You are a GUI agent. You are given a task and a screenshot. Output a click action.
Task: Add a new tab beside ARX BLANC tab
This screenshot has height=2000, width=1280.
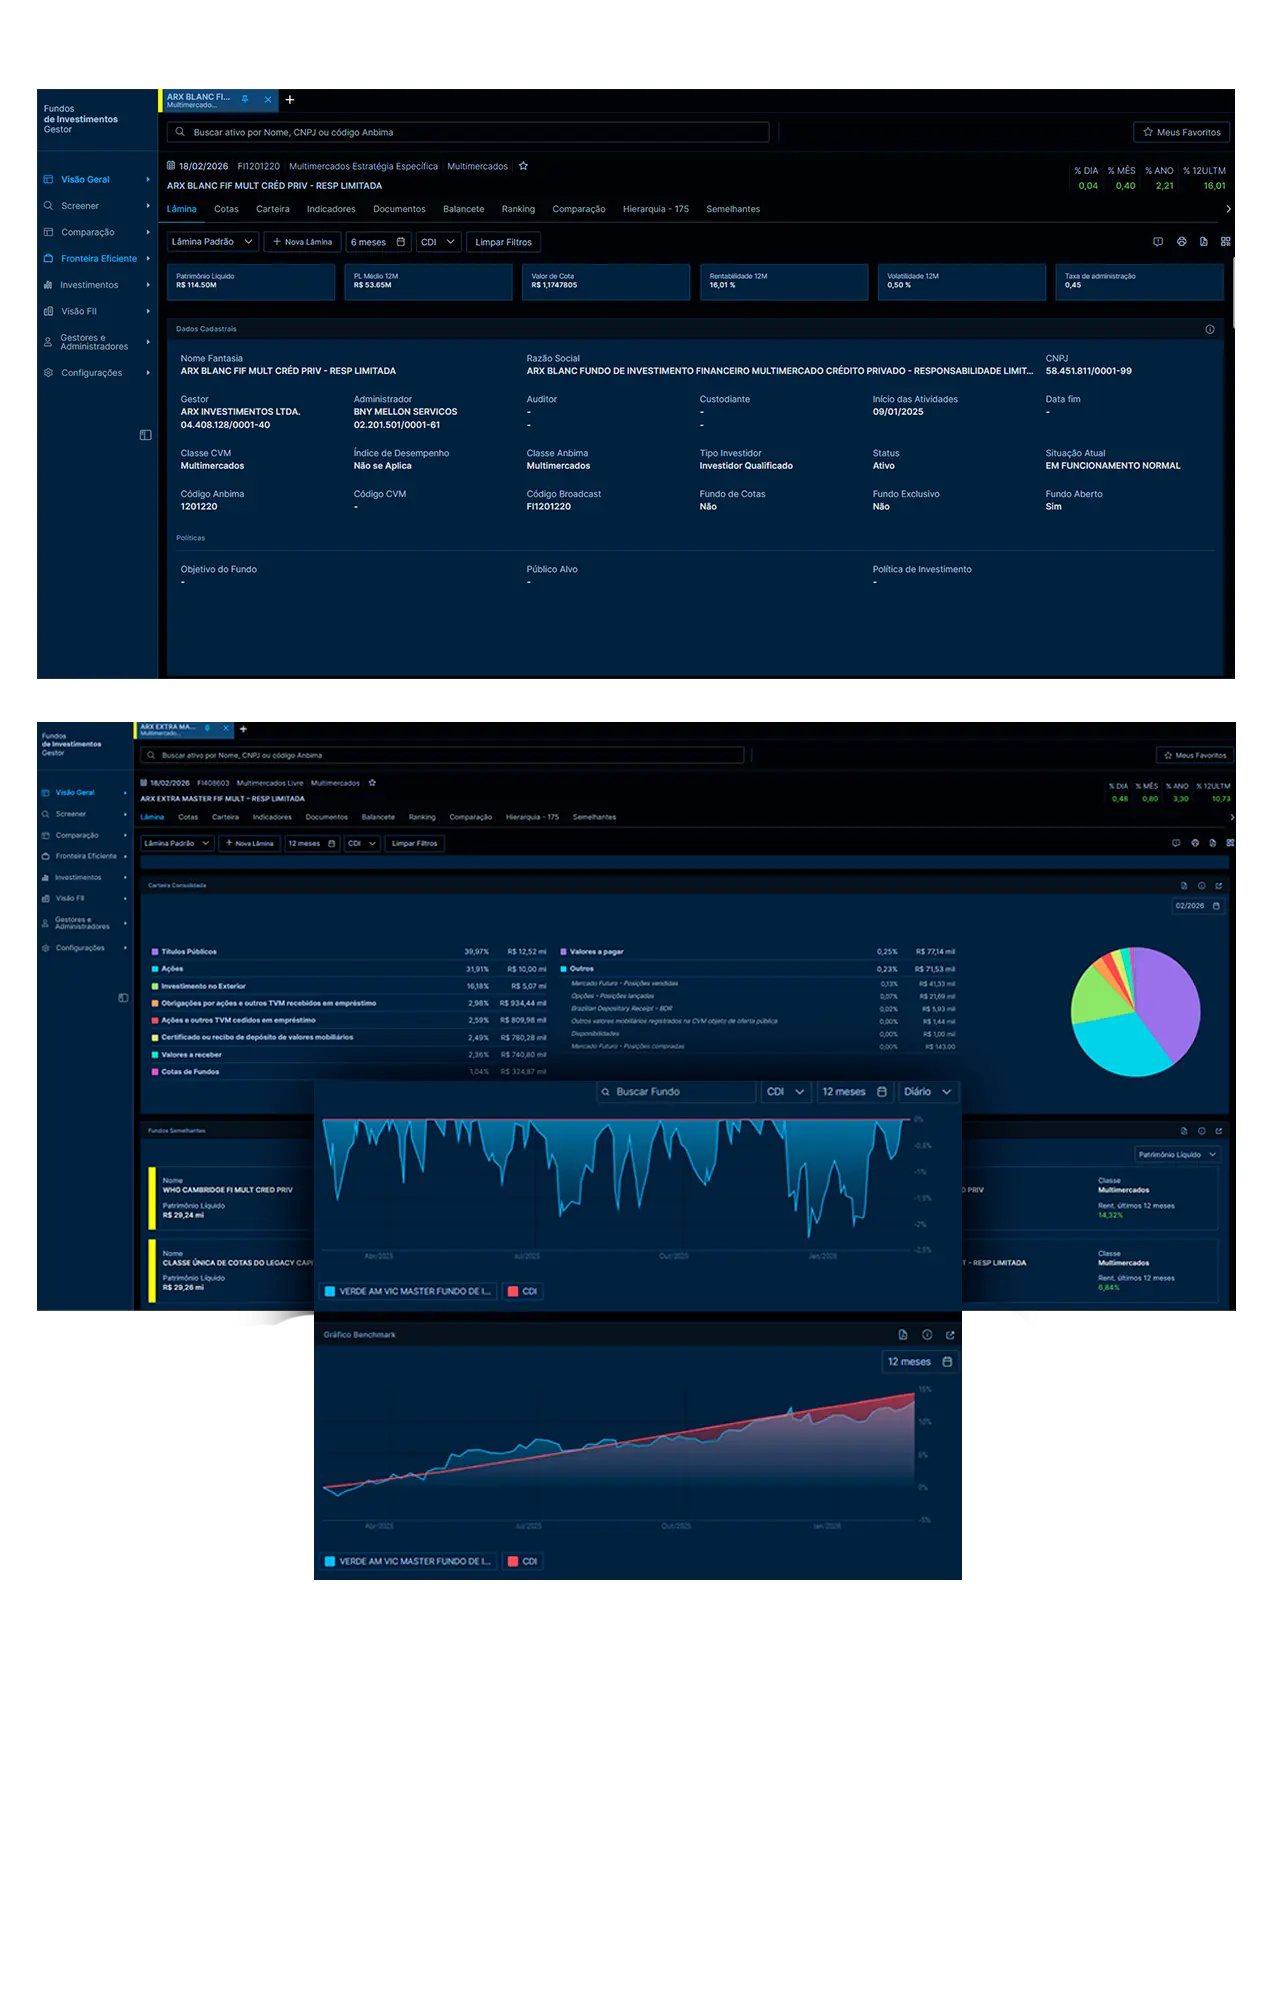tap(290, 100)
